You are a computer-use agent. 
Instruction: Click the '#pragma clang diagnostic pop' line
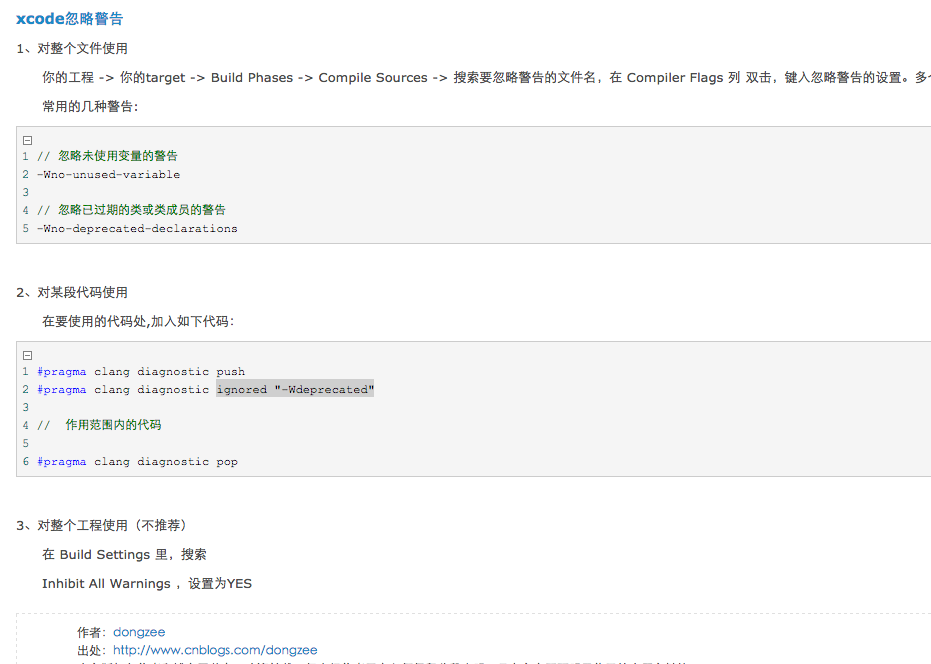(138, 462)
